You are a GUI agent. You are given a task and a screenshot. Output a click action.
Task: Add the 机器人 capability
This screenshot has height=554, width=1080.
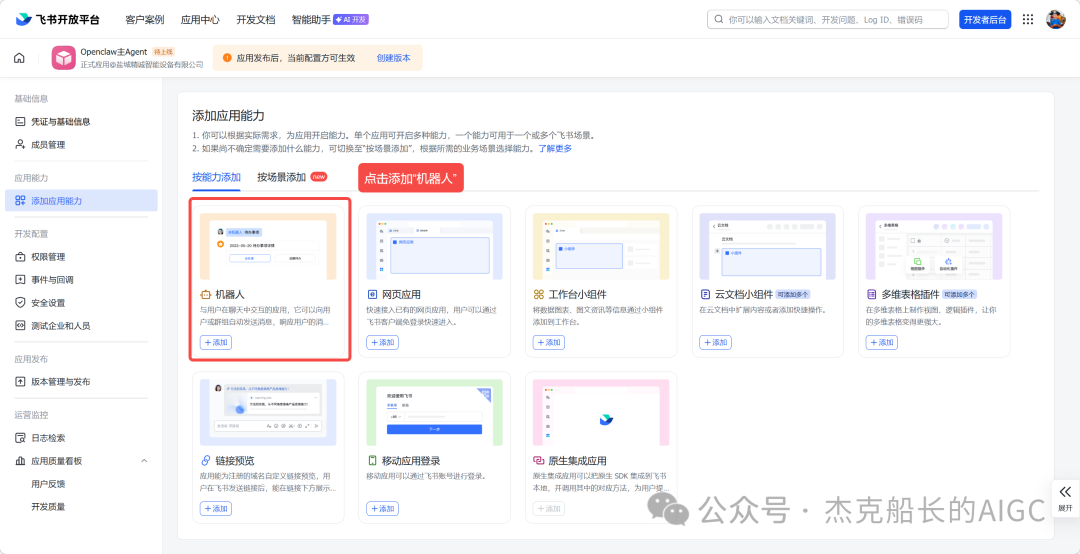pos(216,342)
